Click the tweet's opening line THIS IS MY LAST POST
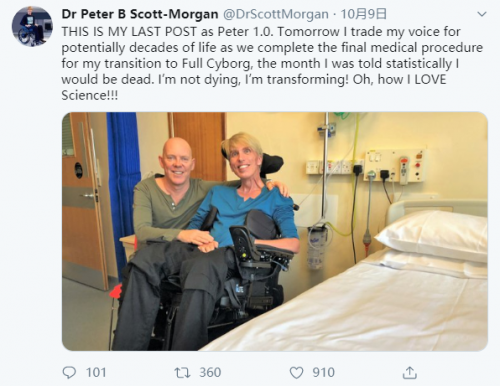Screen dimensions: 500x386 click(x=129, y=32)
